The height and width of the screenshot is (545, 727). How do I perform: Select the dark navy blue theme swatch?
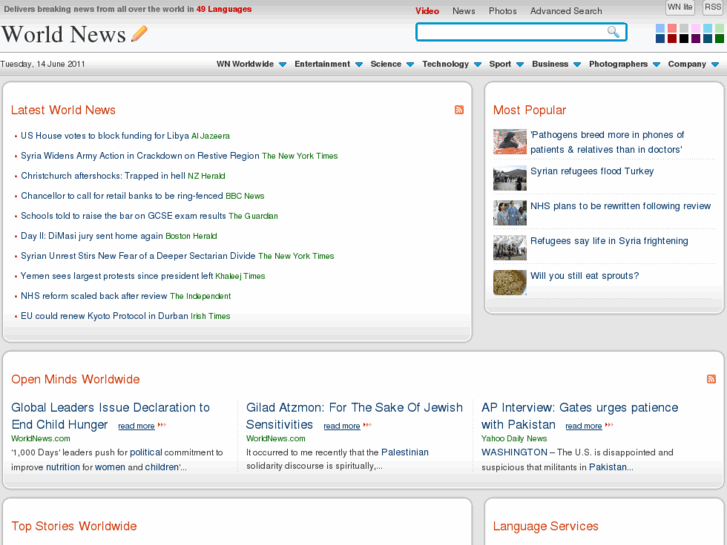(x=660, y=38)
